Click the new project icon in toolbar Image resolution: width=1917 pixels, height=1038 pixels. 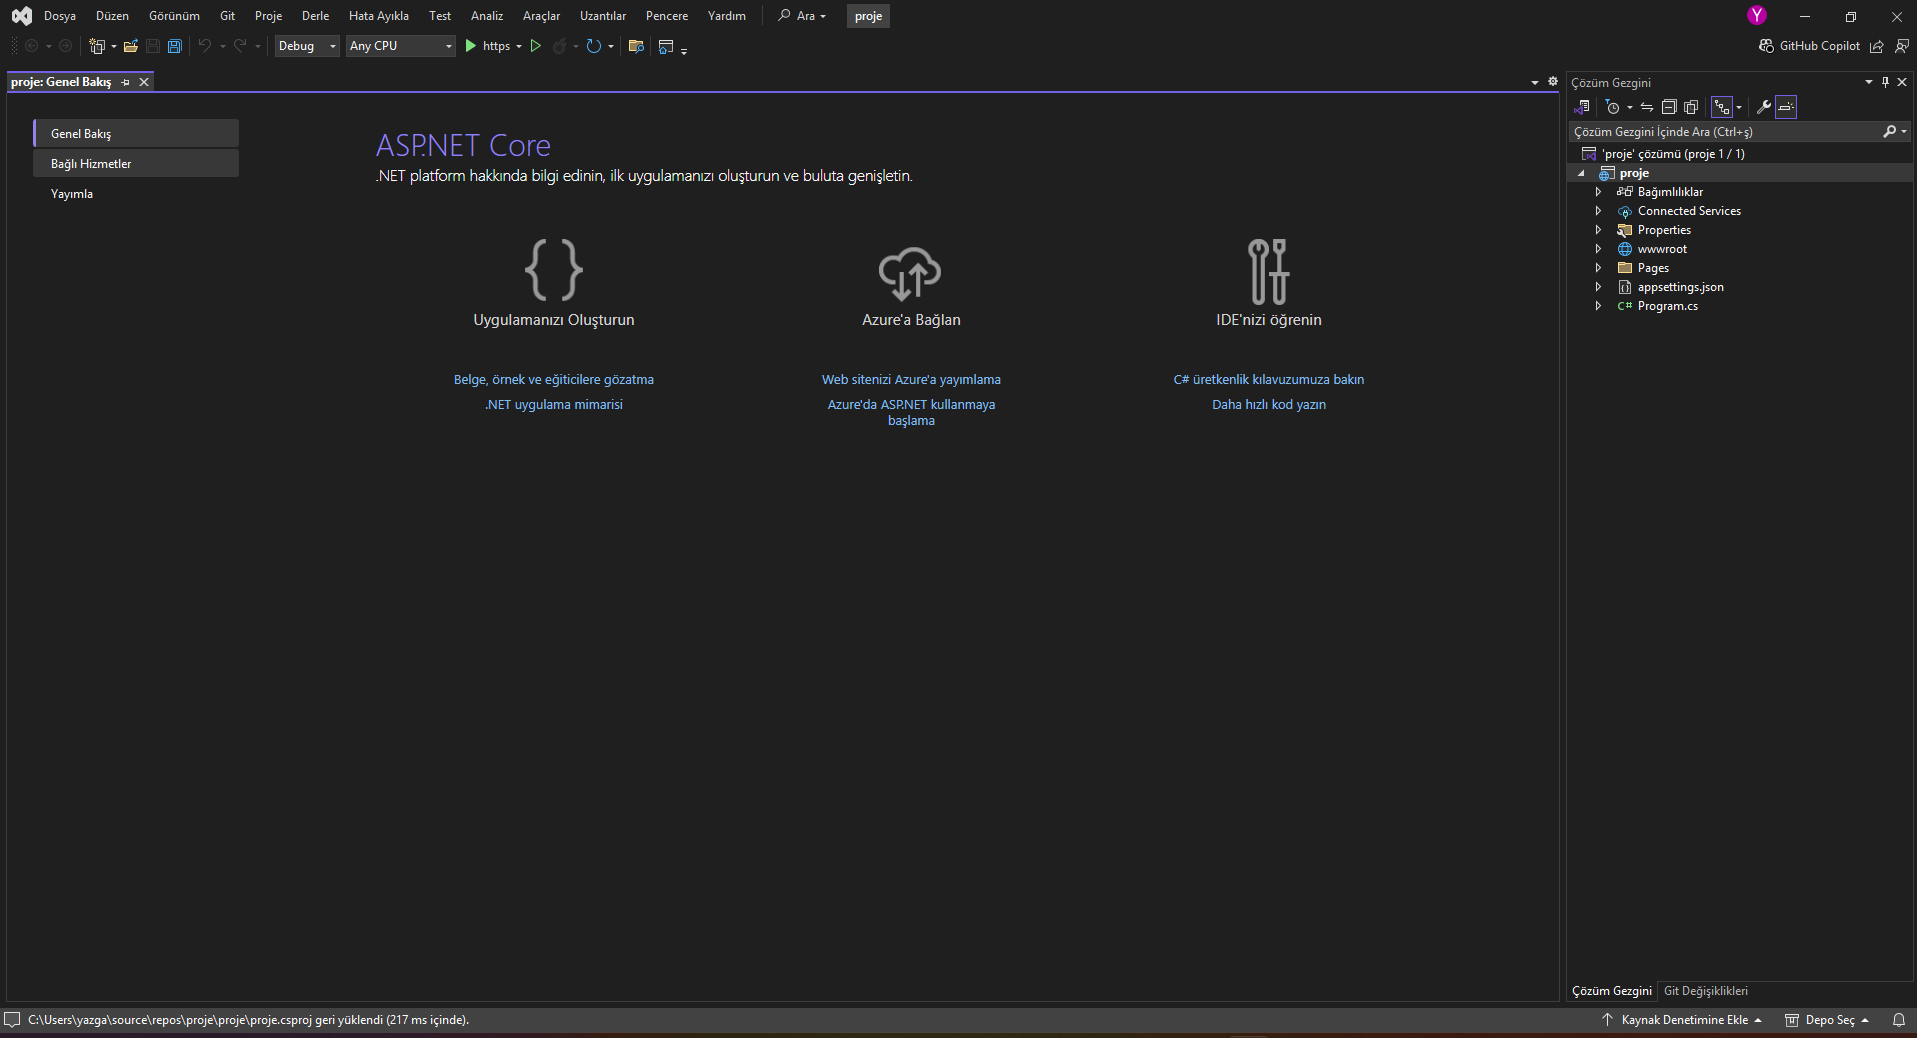pos(97,46)
